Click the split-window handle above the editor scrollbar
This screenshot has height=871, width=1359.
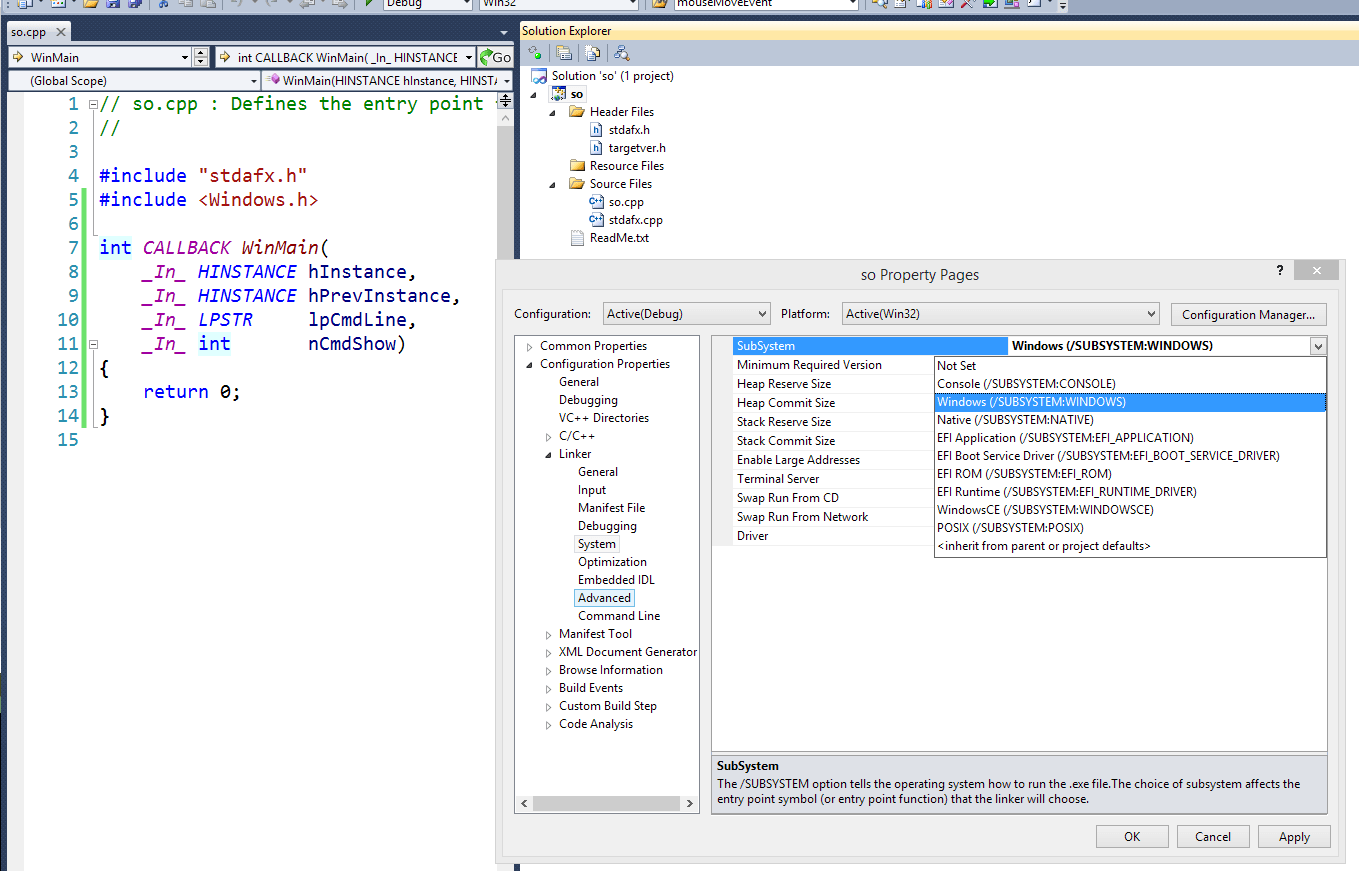(x=505, y=103)
